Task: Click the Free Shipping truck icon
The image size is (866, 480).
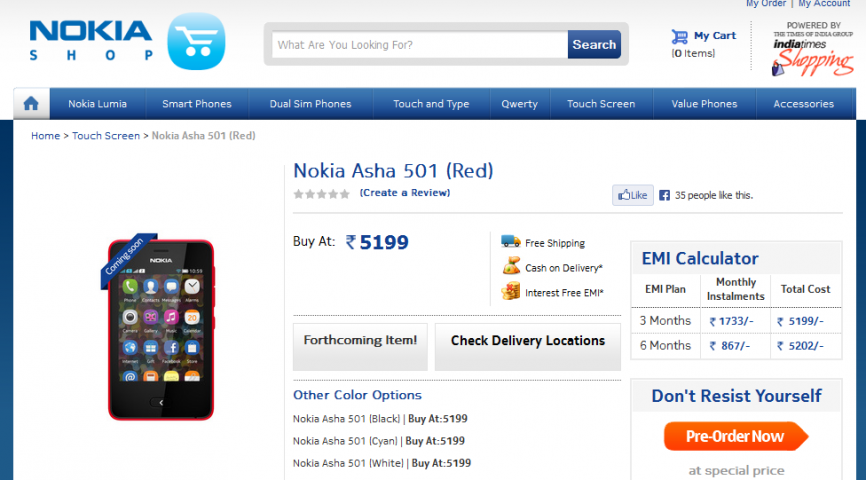Action: 510,242
